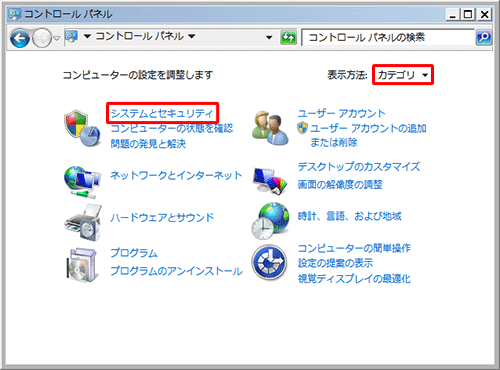Open the address bar history dropdown

pos(269,38)
